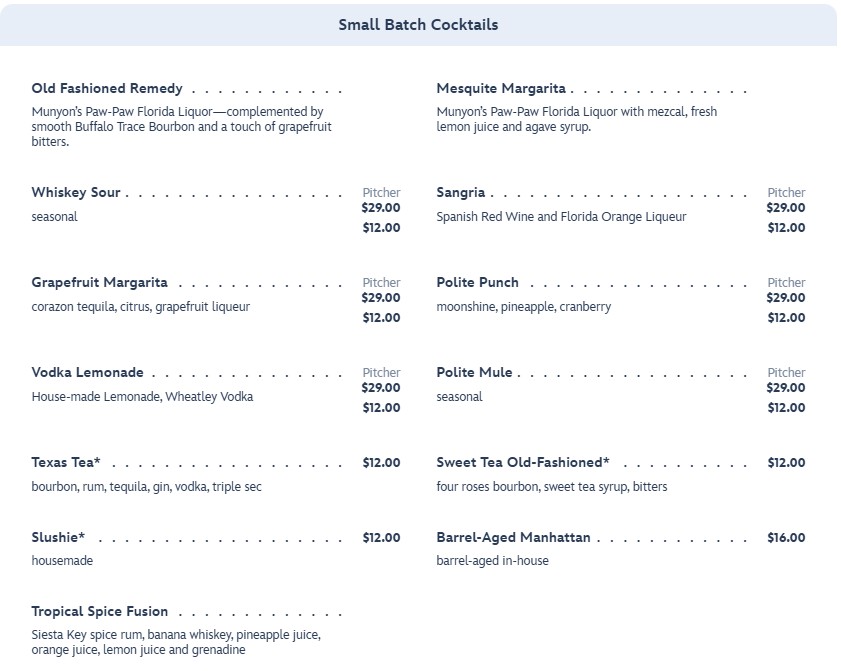Choose the Grapefruit Margarita item title
The image size is (841, 671).
tap(100, 283)
